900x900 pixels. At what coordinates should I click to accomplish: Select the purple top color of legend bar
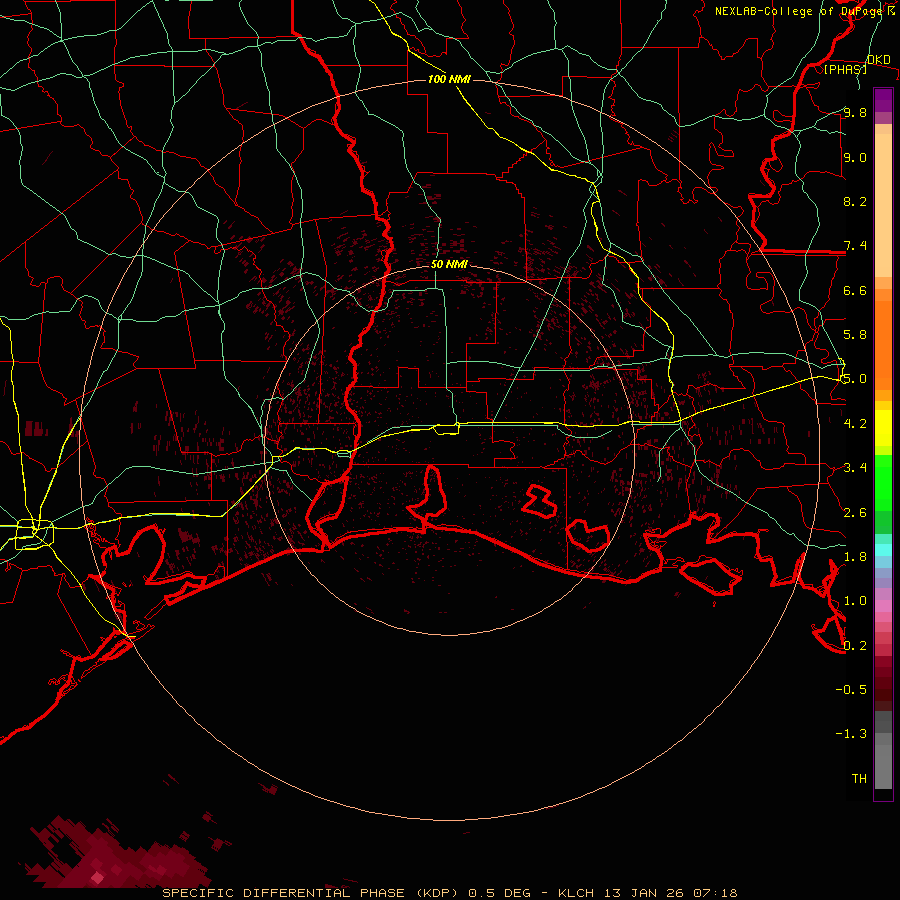[x=883, y=100]
